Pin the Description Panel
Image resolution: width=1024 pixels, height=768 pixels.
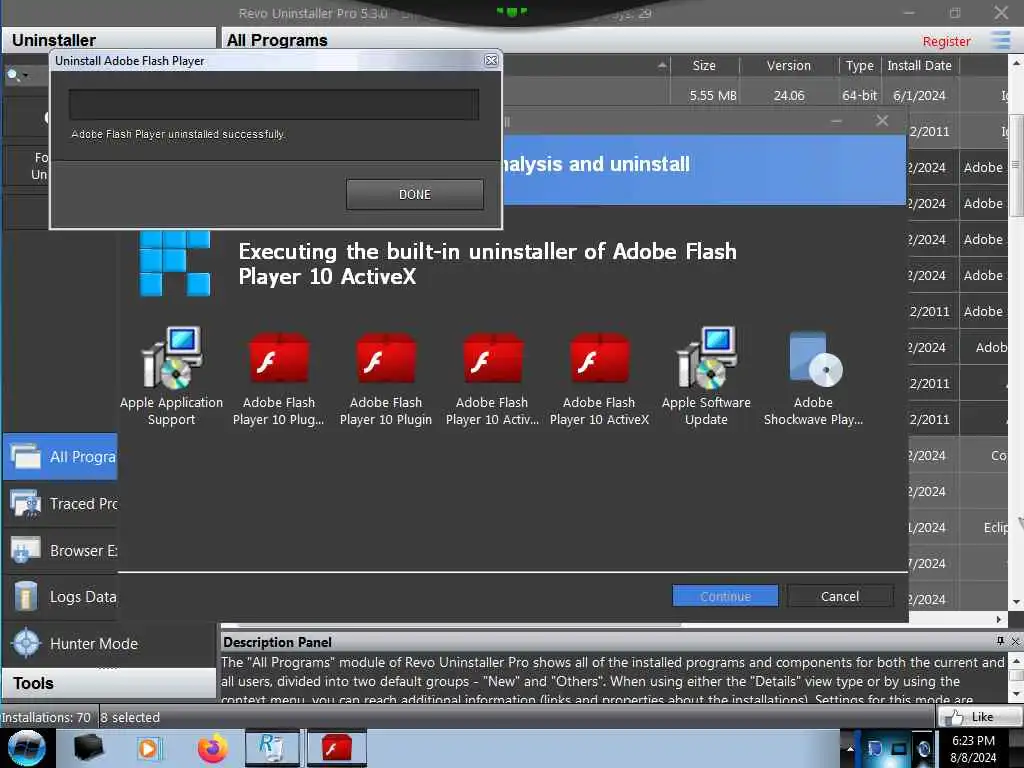1000,641
